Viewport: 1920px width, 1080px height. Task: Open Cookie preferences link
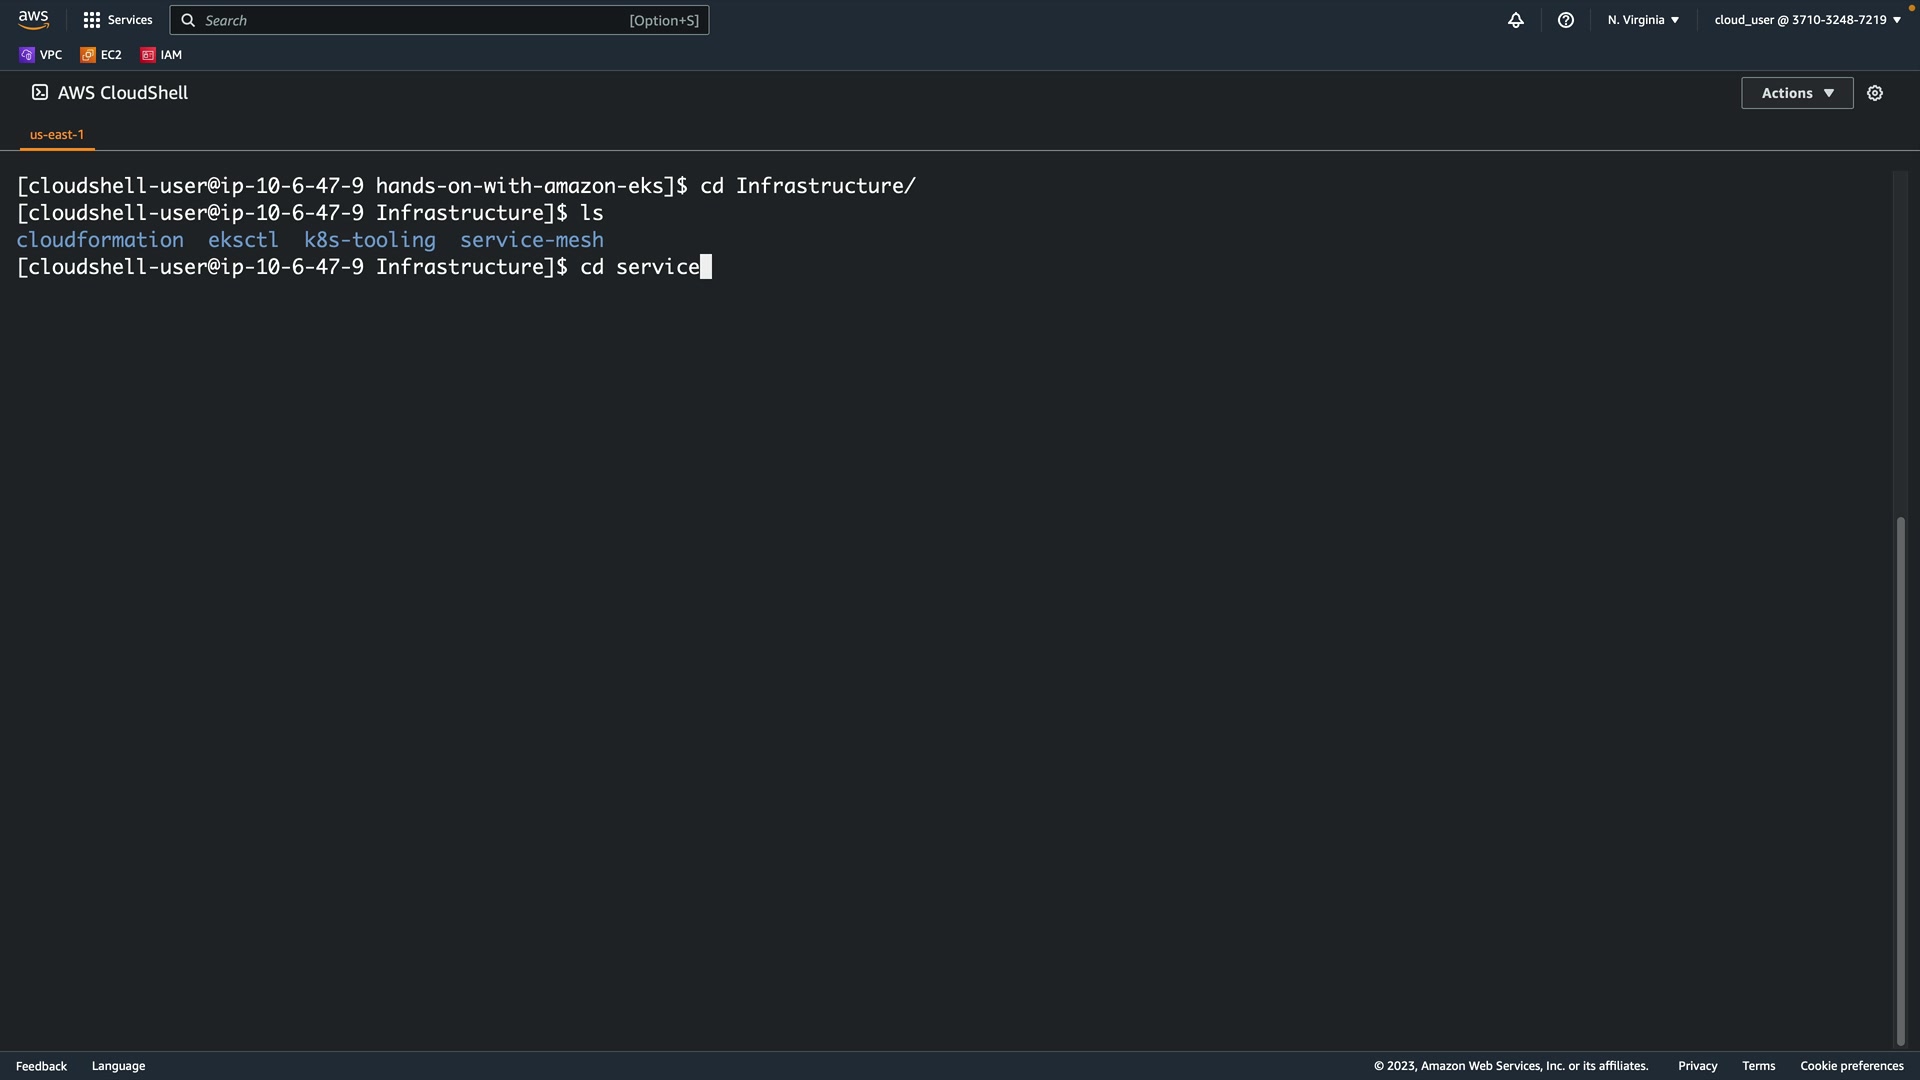click(x=1851, y=1066)
